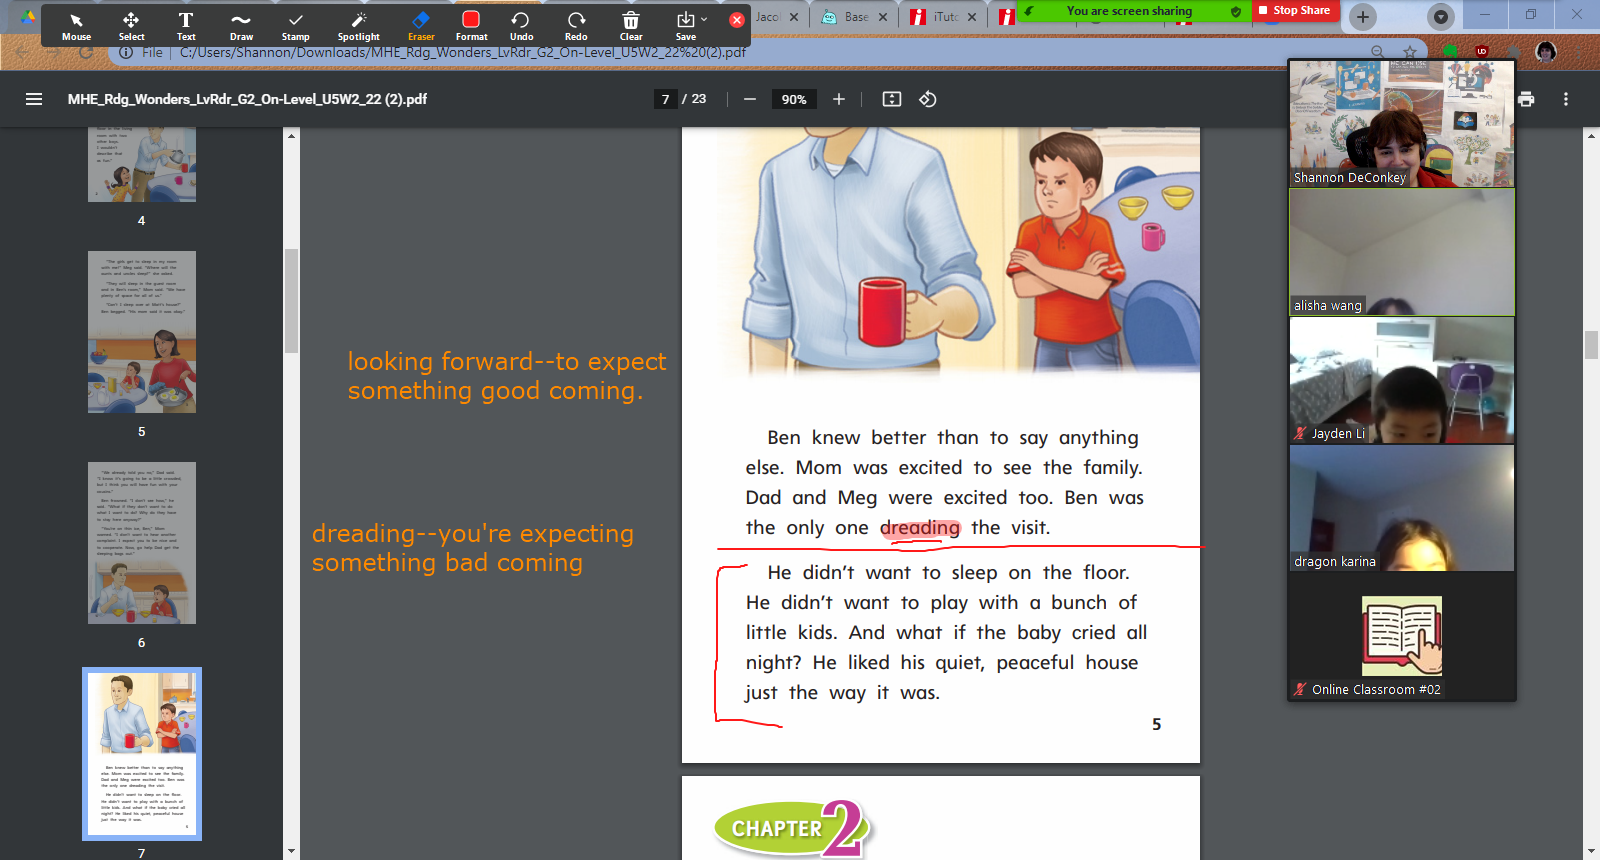Open page 5 thumbnail
The height and width of the screenshot is (860, 1600).
[142, 332]
